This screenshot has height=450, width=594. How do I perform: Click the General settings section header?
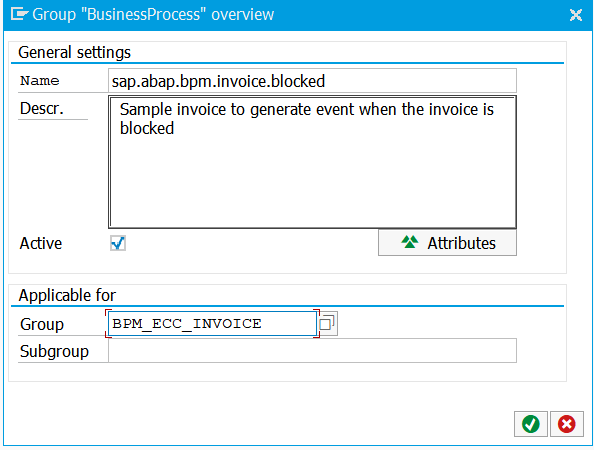74,52
